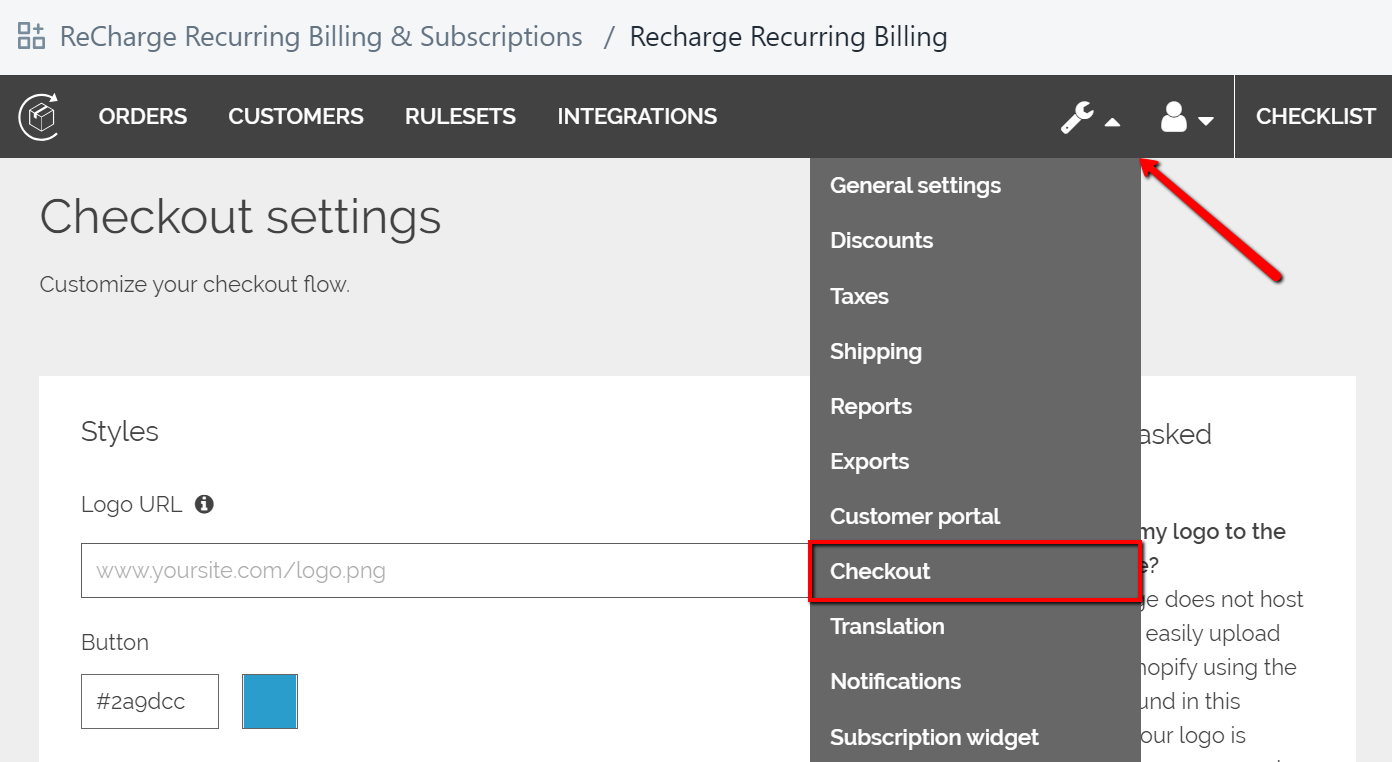Click ReCharge Recurring Billing & Subscriptions breadcrumb

(321, 37)
